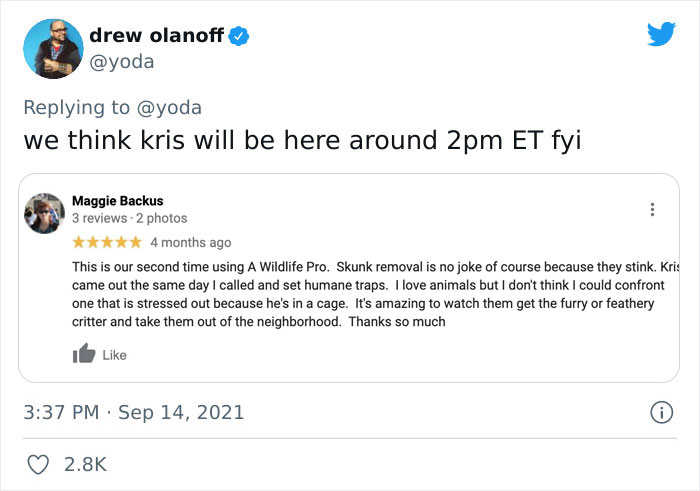Click the thumbs-up icon on the review
The image size is (700, 491).
(83, 354)
